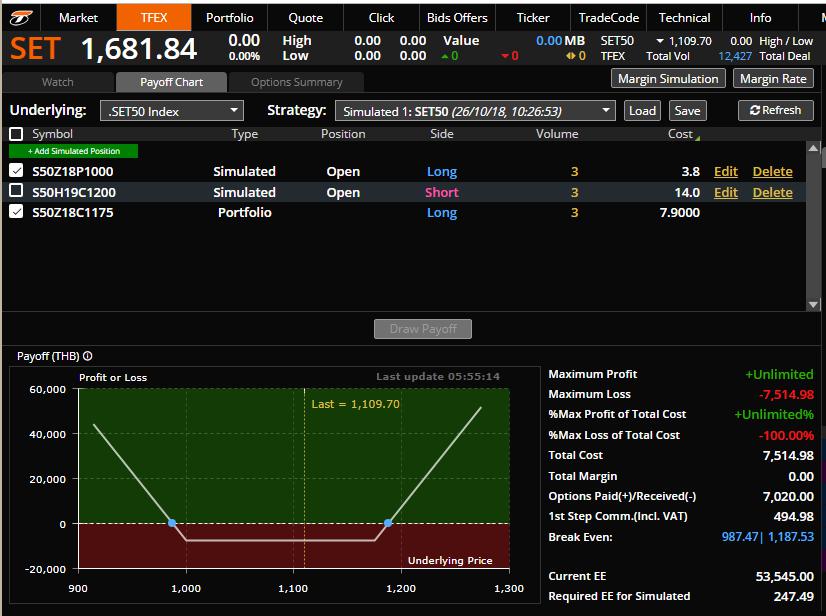Open Margin Simulation

point(668,79)
